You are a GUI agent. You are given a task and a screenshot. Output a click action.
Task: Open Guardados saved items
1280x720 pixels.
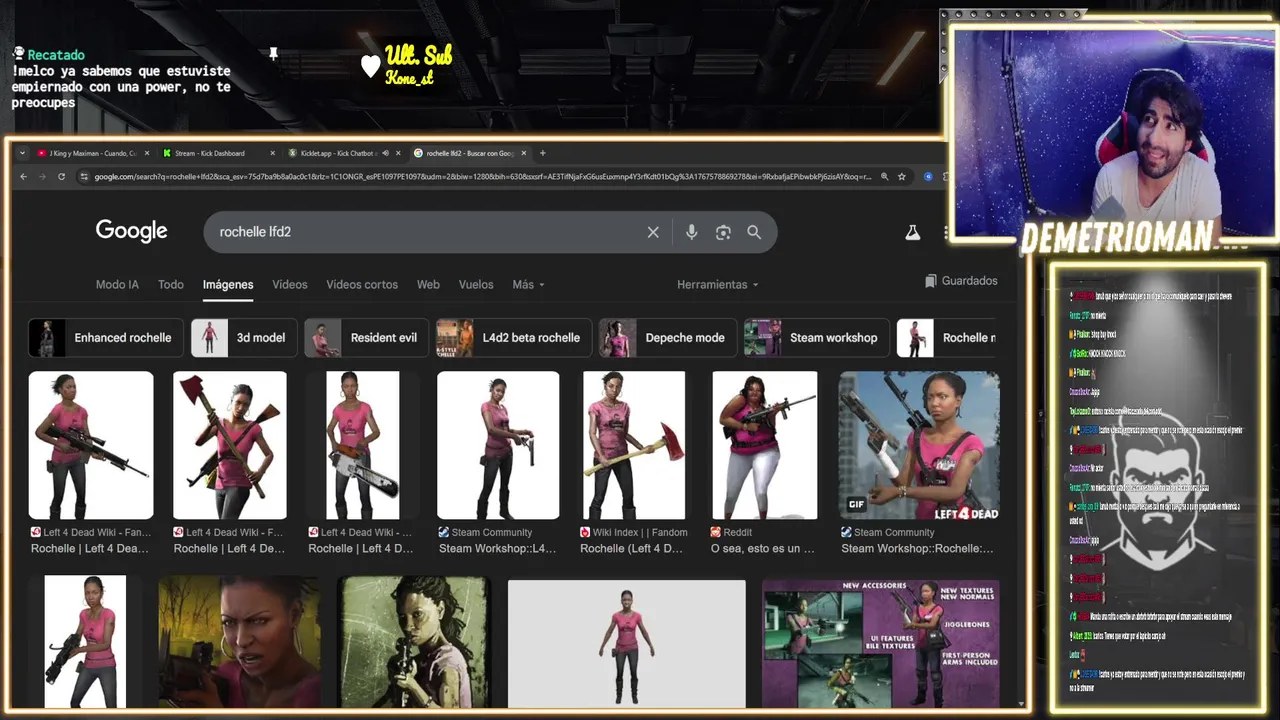click(961, 281)
